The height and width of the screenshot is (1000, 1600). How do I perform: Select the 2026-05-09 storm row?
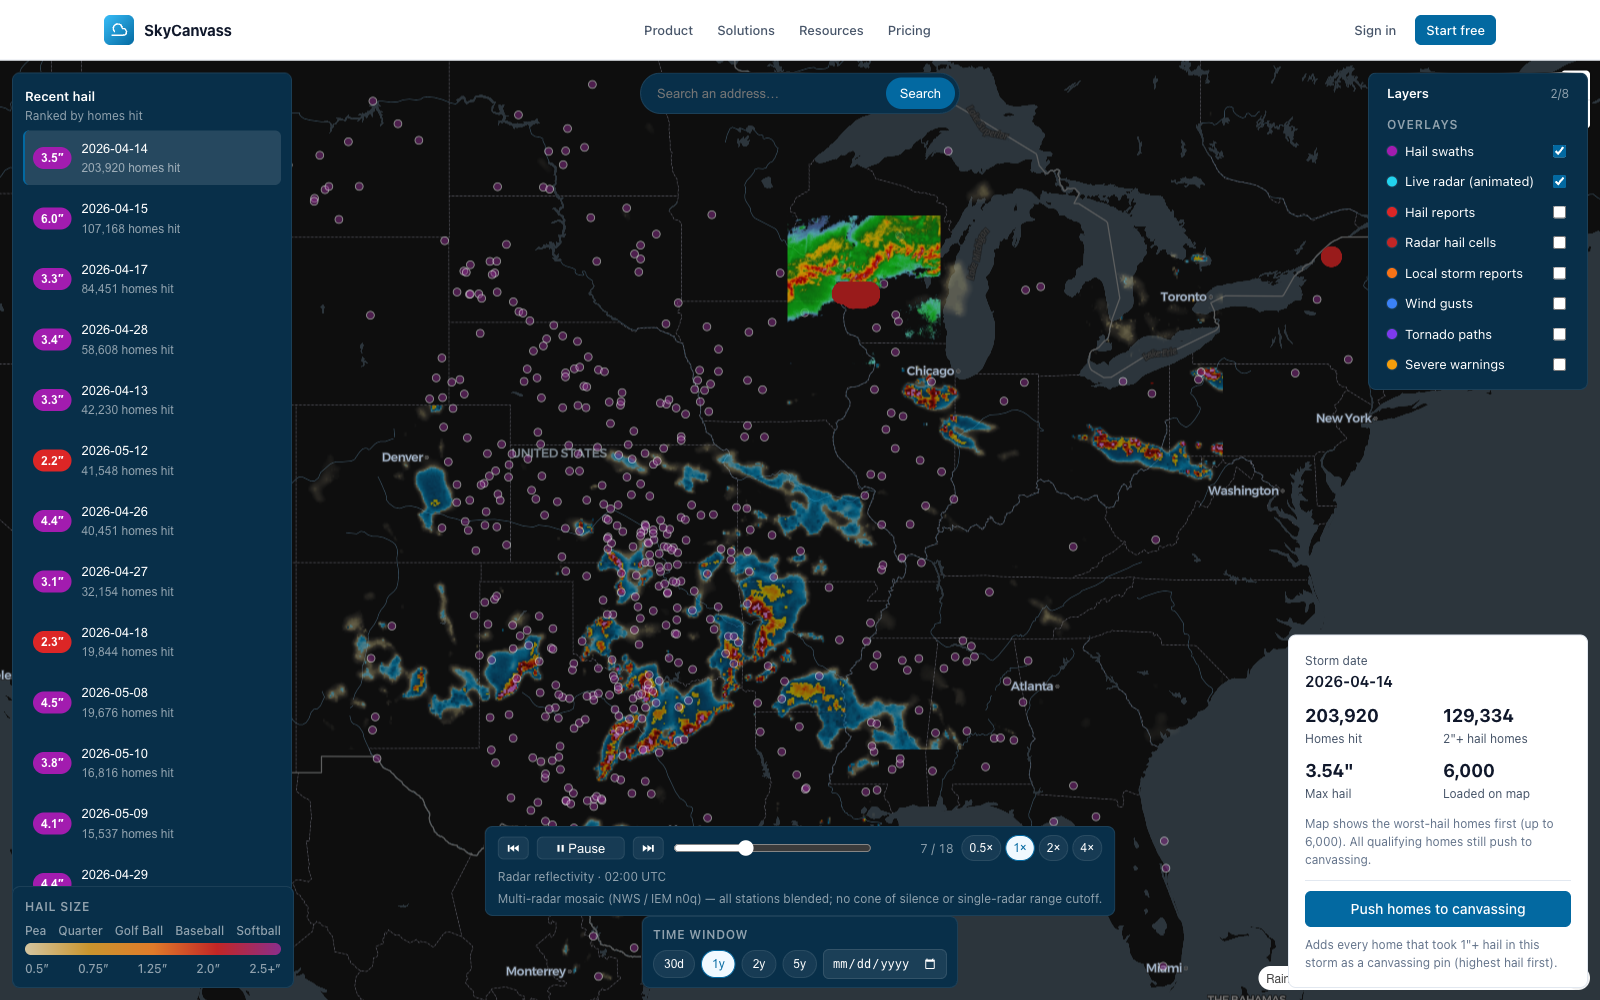(x=152, y=823)
